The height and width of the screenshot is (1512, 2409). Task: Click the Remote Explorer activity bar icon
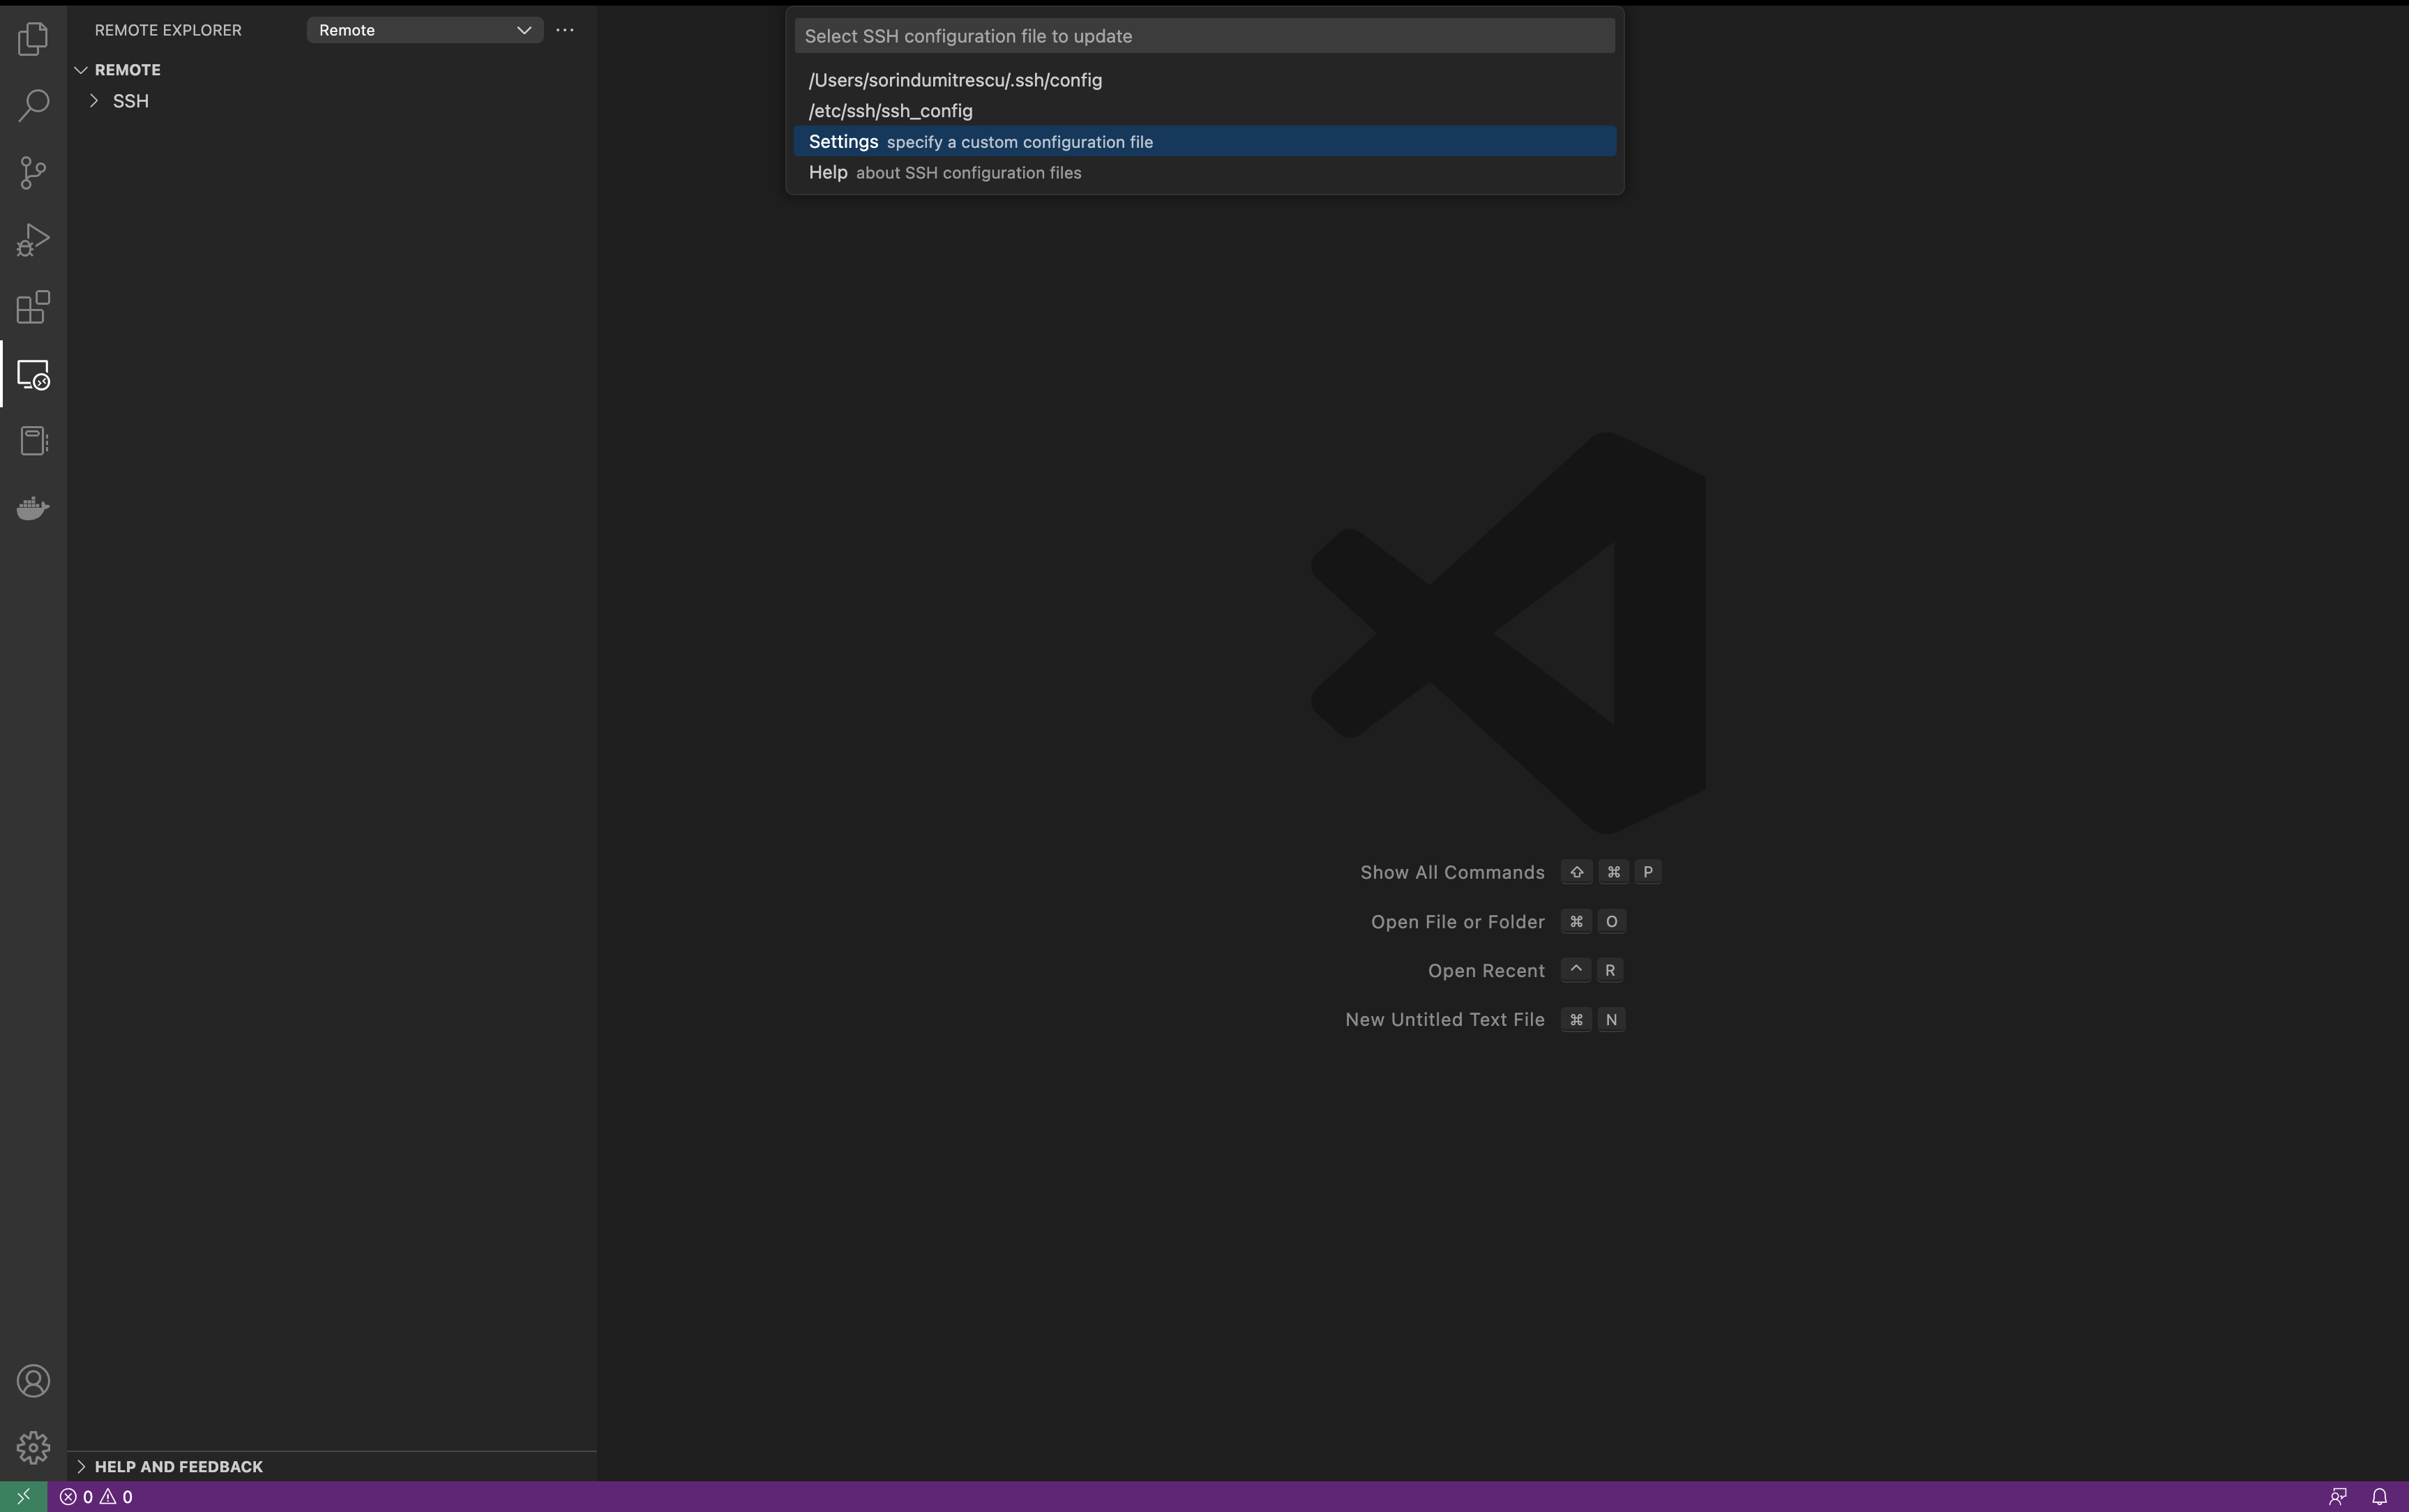33,375
